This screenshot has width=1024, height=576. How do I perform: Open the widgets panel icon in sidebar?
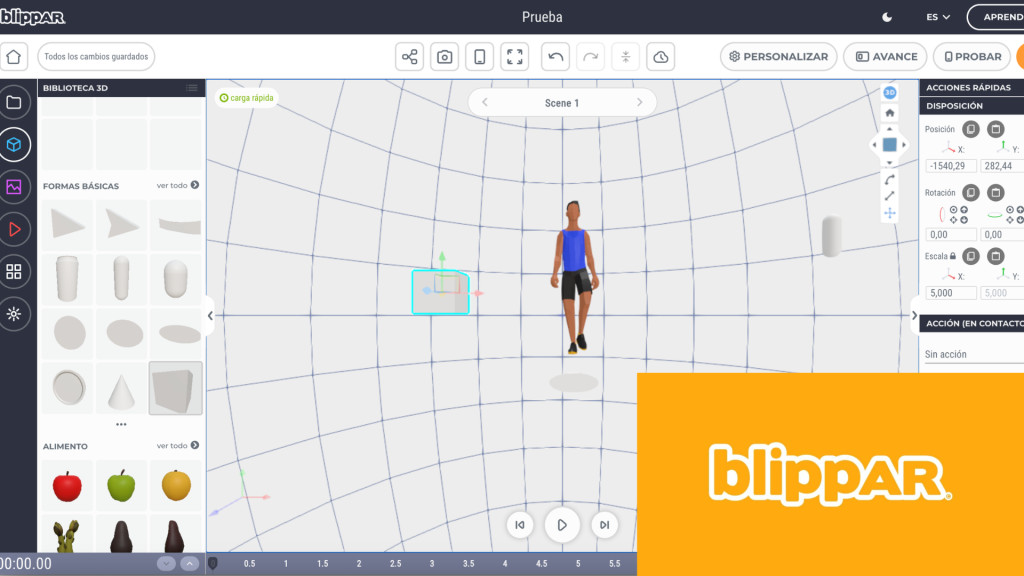coord(15,271)
